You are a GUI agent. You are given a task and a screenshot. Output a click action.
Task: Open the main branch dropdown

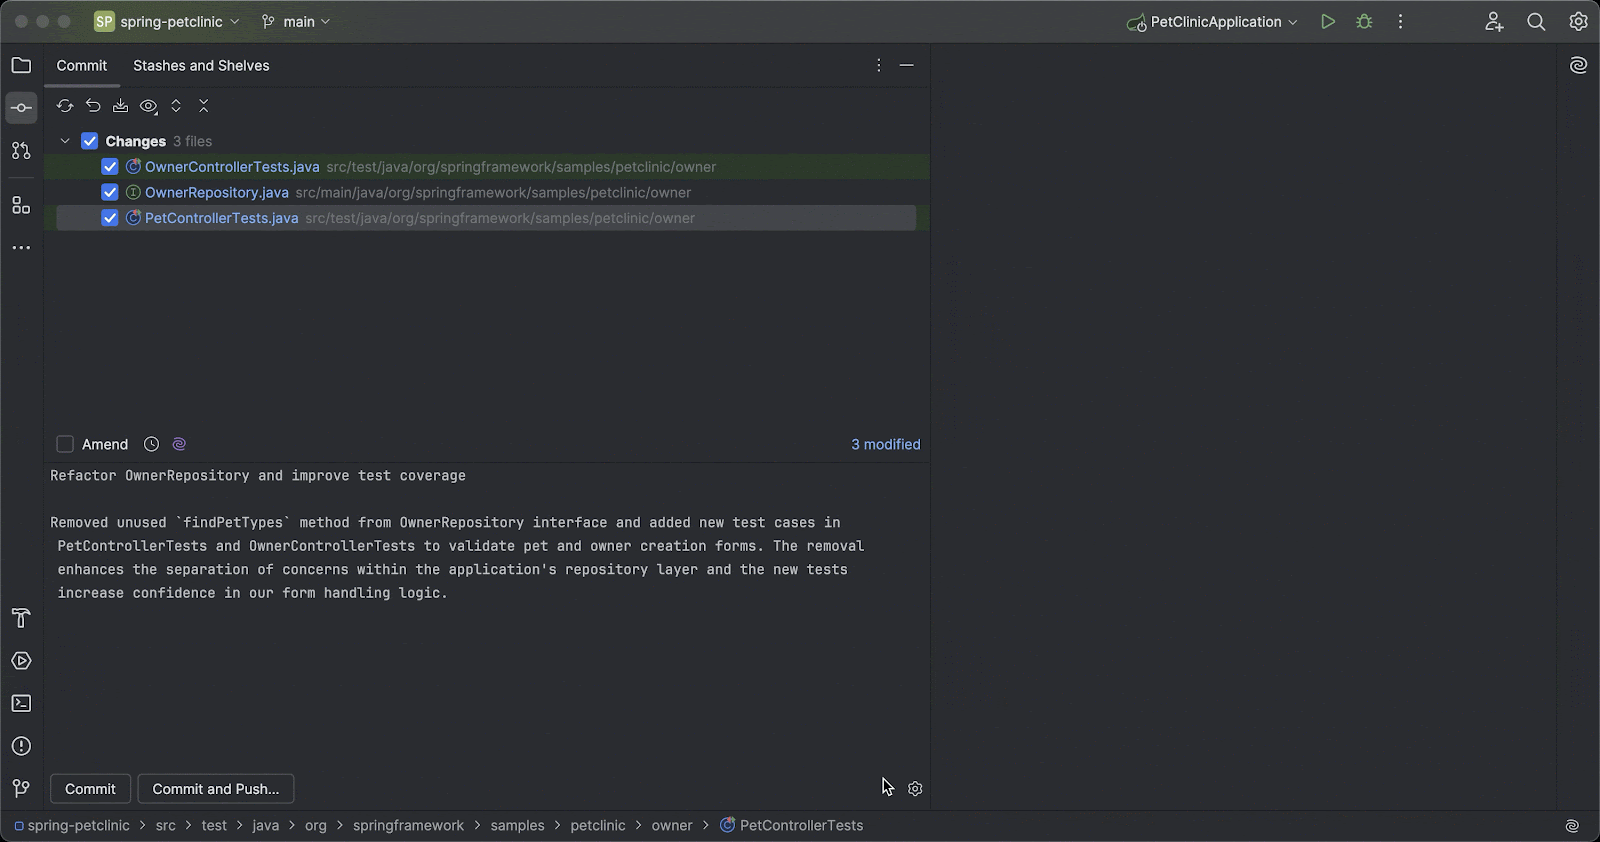[x=296, y=21]
